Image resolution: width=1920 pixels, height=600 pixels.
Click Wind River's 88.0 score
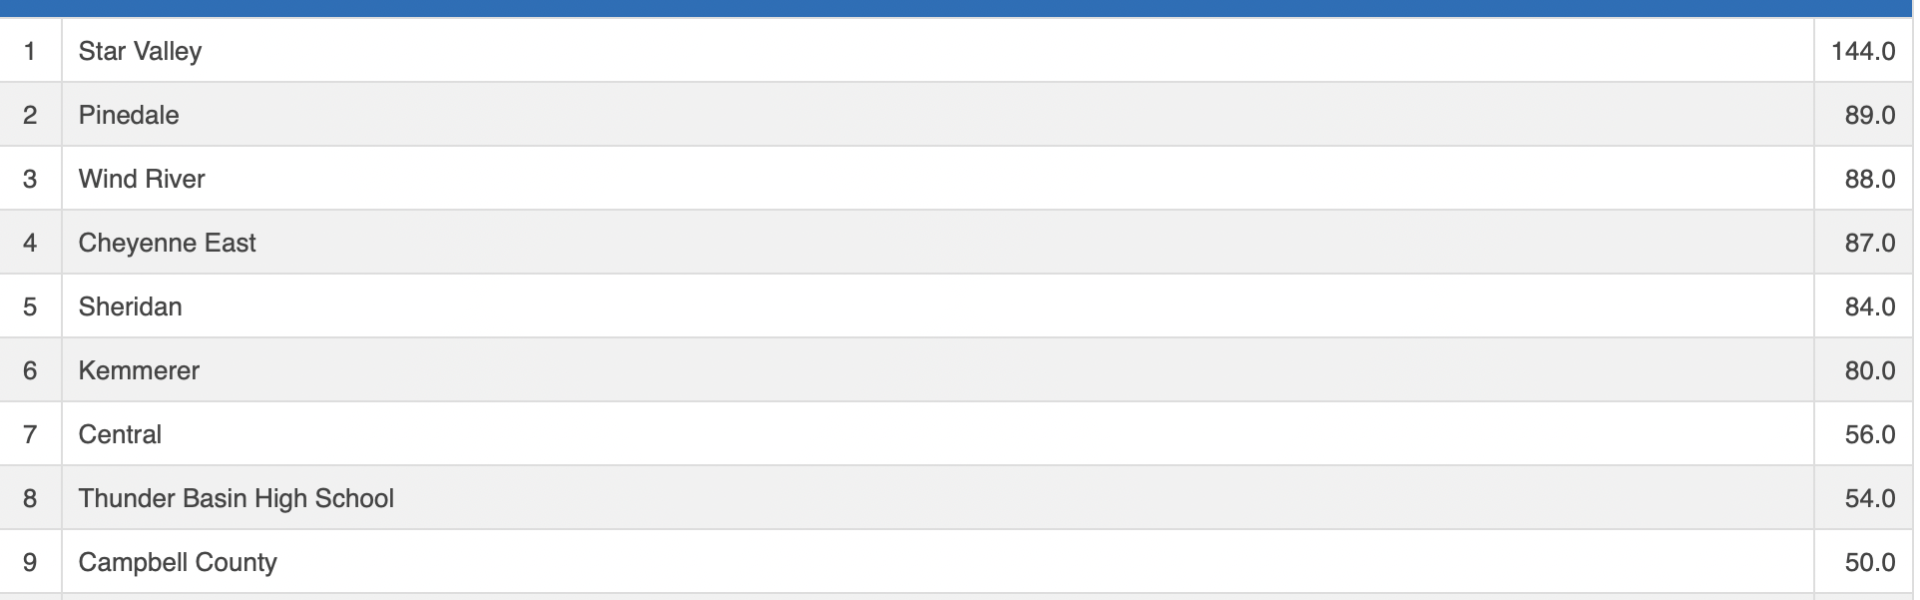[1869, 179]
